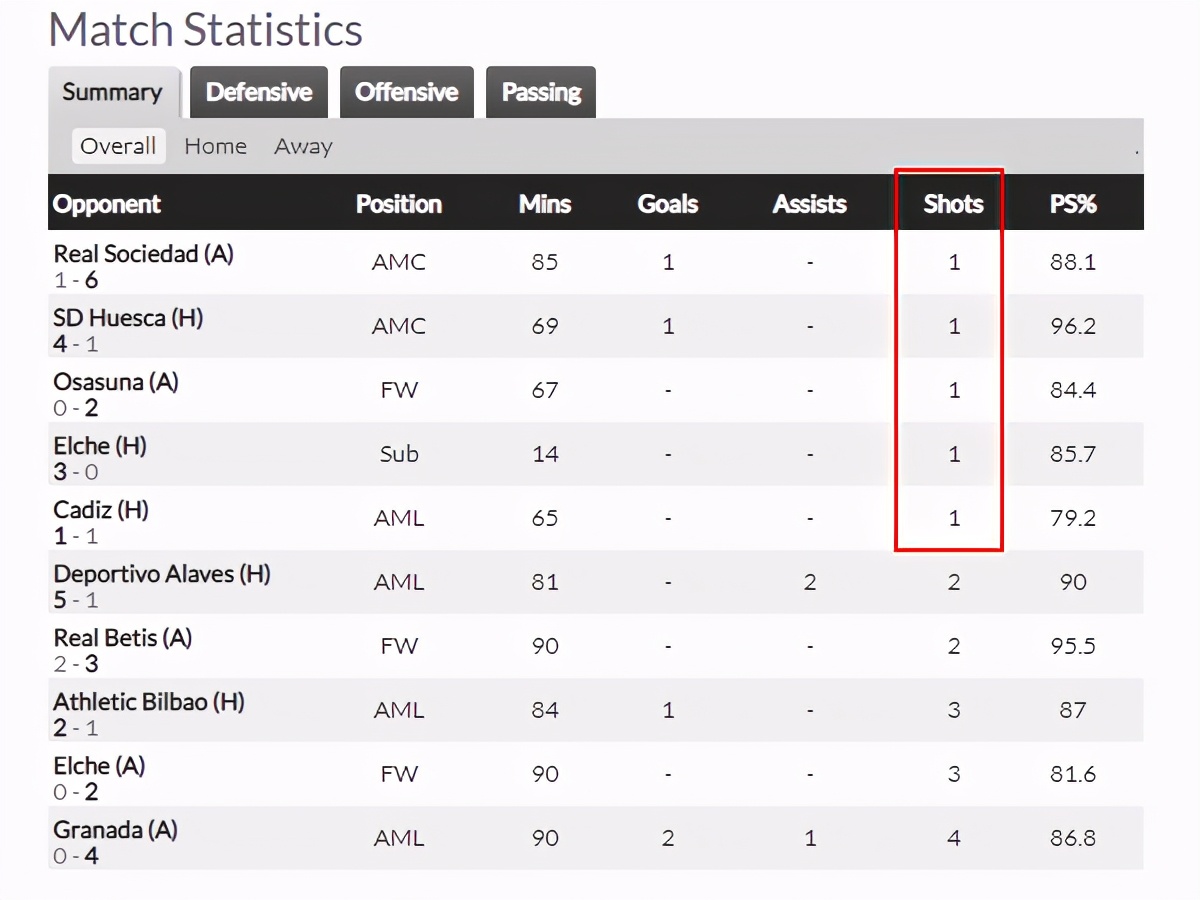
Task: Open the Elche (H) match
Action: pyautogui.click(x=100, y=446)
